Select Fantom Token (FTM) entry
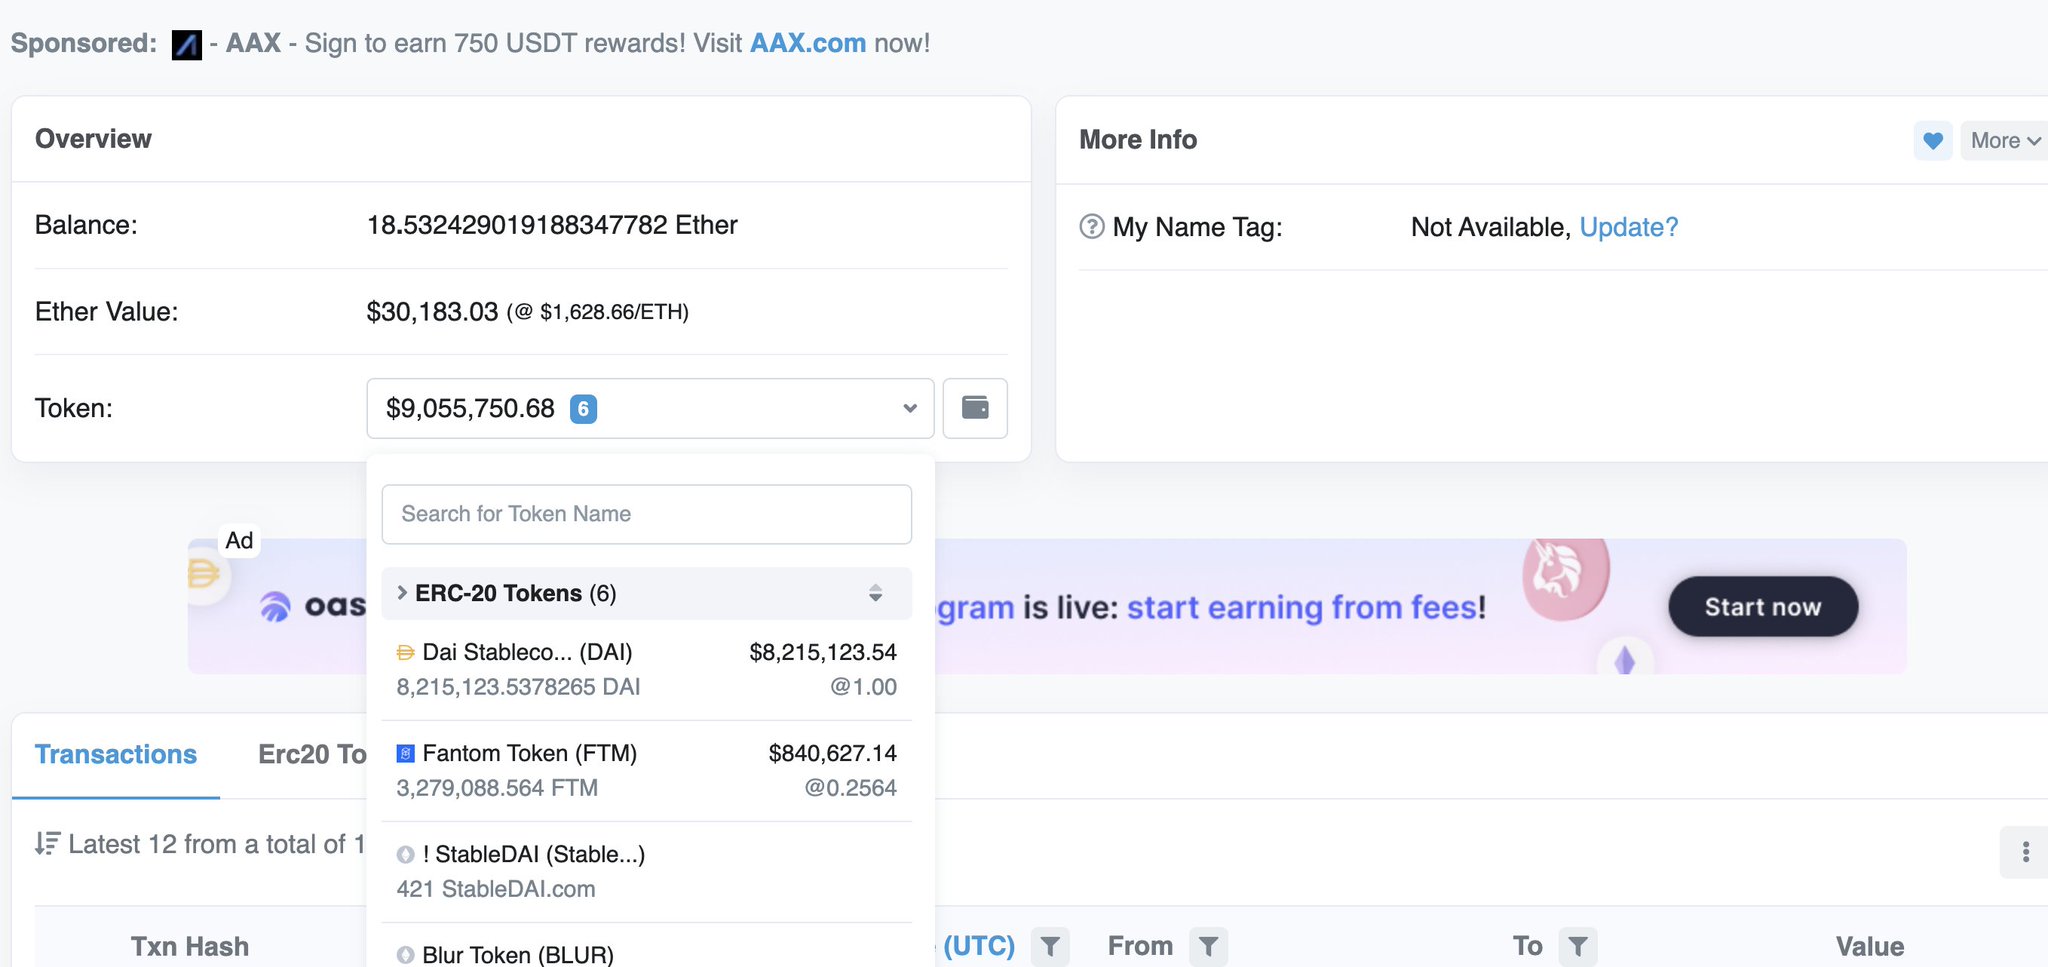The image size is (2048, 967). pyautogui.click(x=646, y=770)
